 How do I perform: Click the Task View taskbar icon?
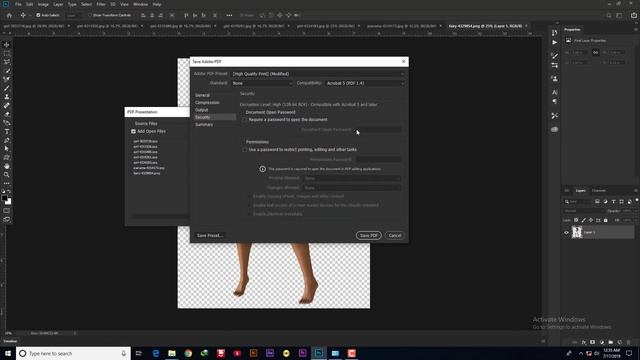point(138,353)
